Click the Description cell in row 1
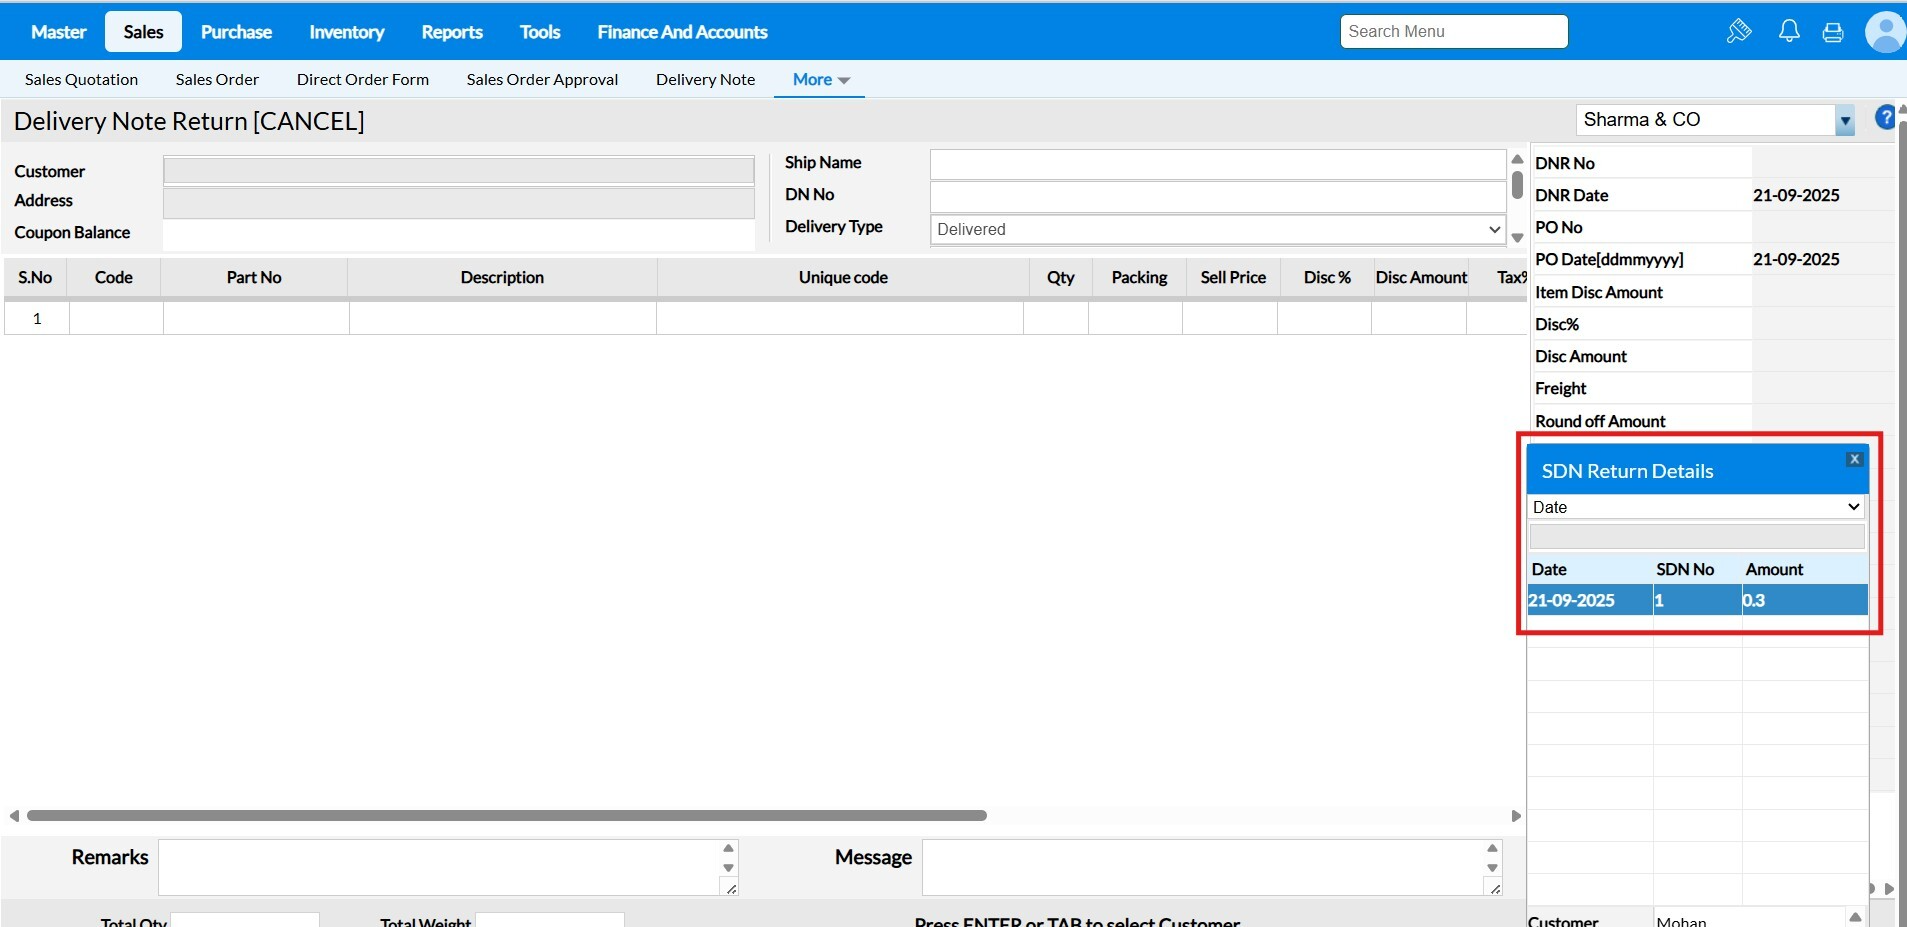The image size is (1907, 927). pyautogui.click(x=503, y=318)
